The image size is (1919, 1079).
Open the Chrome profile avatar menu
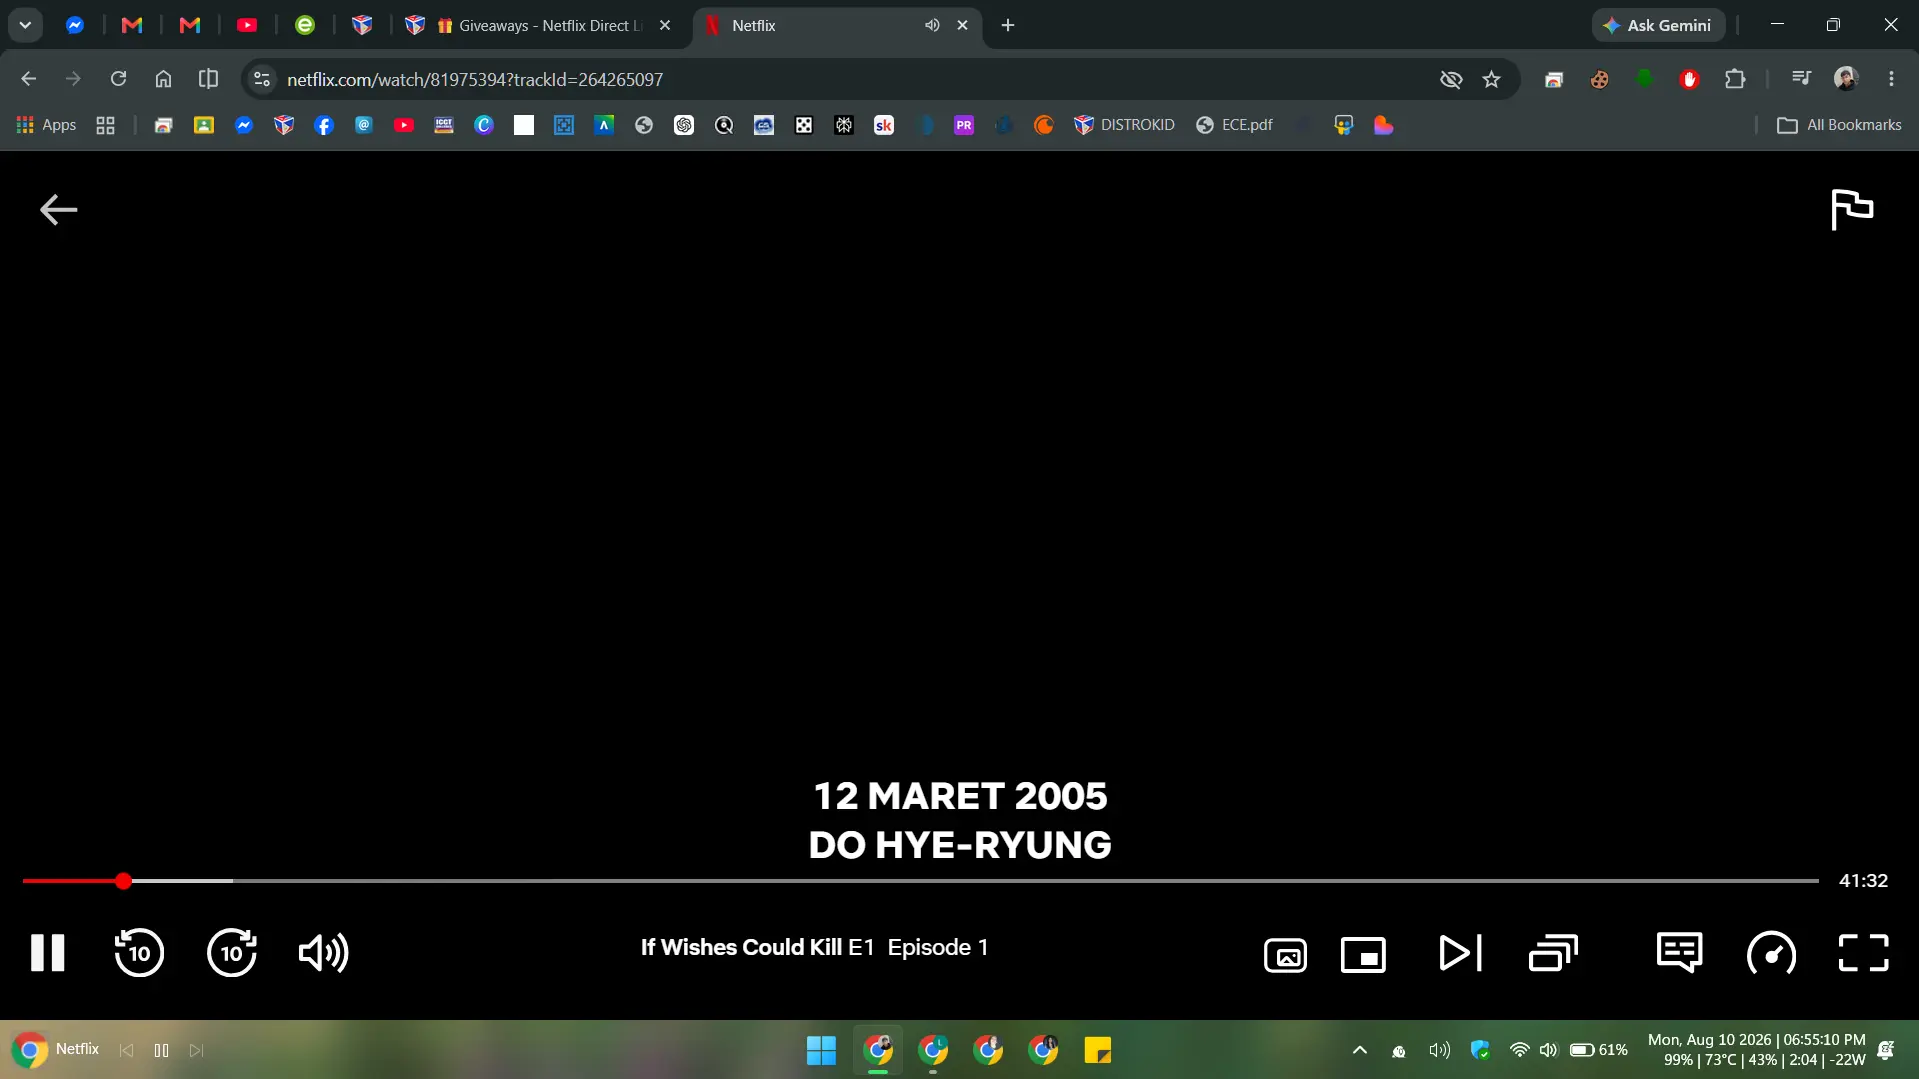click(x=1845, y=79)
